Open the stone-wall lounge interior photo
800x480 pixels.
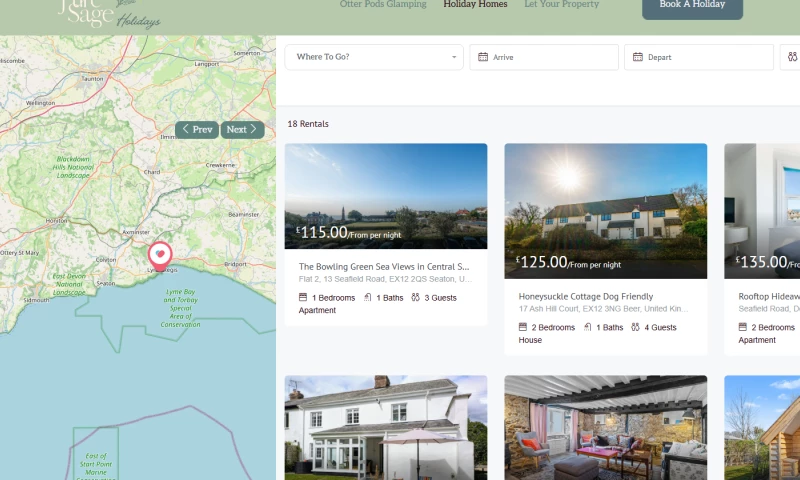click(606, 427)
